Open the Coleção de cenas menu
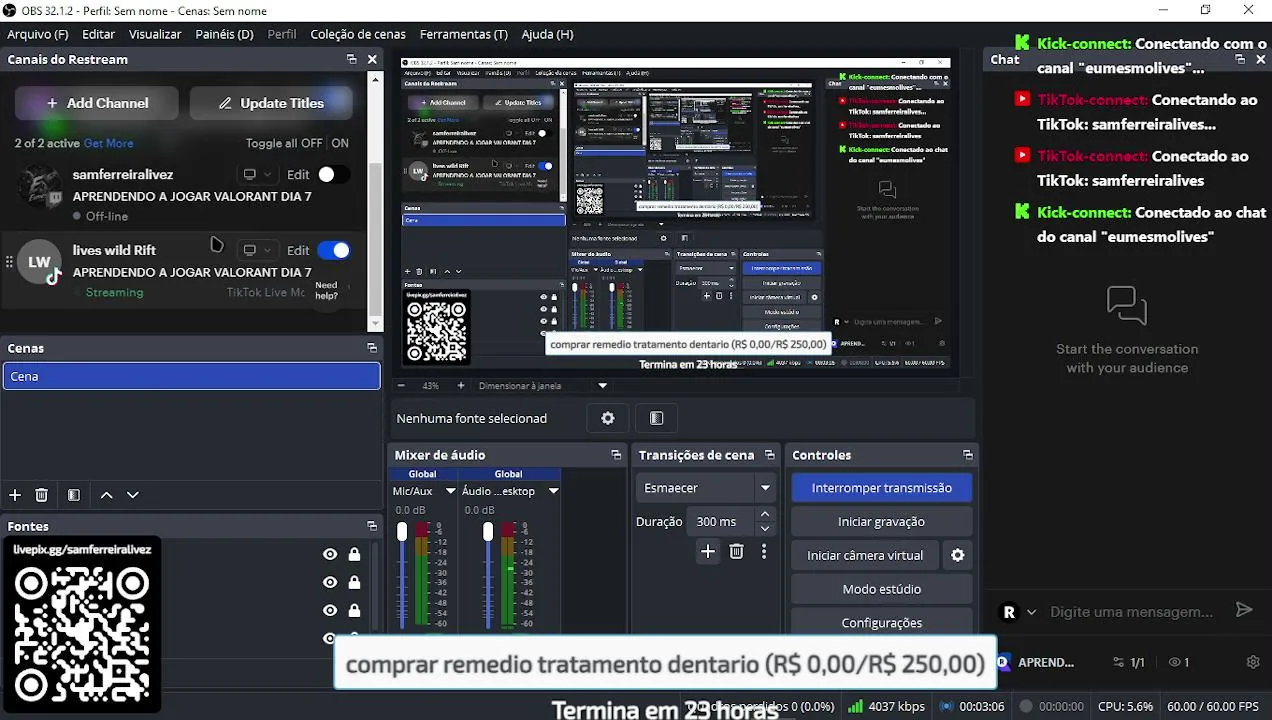 coord(358,34)
